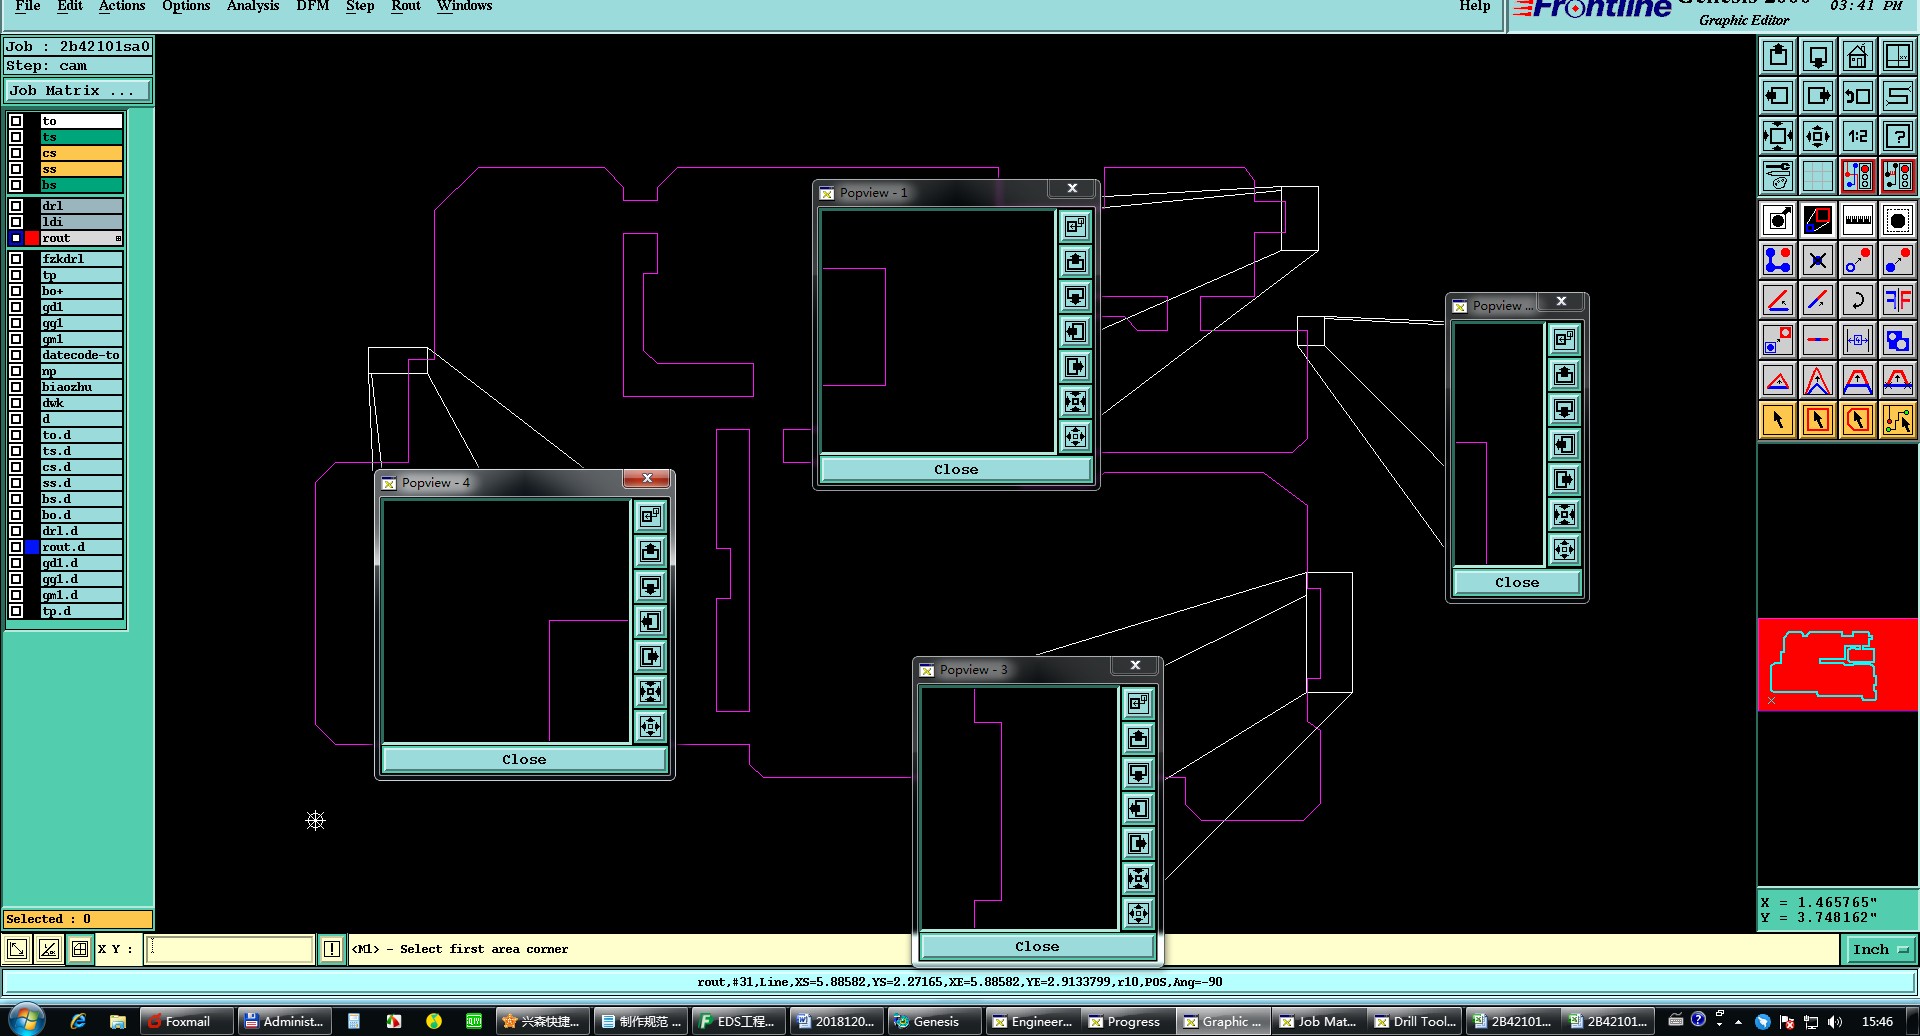Switch to Drill Tool taskbar window
Viewport: 1920px width, 1036px height.
click(x=1414, y=1021)
